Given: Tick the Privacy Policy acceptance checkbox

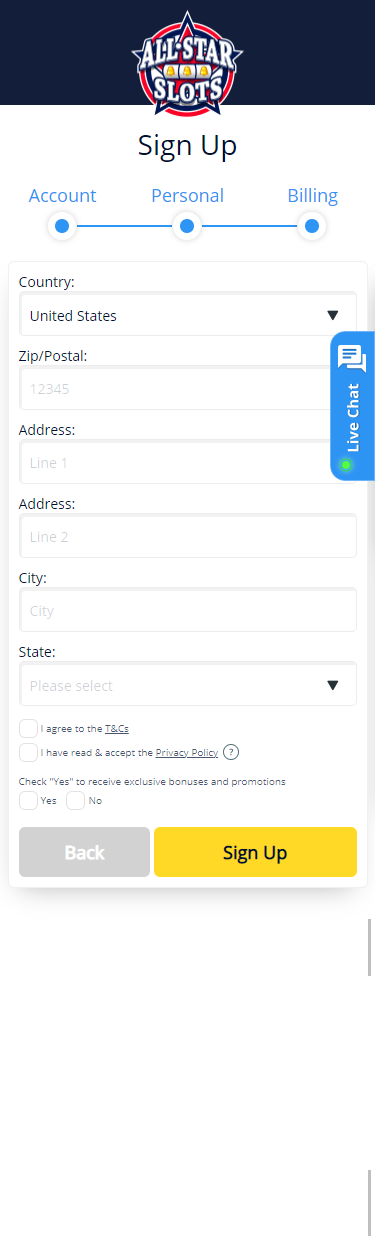Looking at the screenshot, I should point(29,752).
